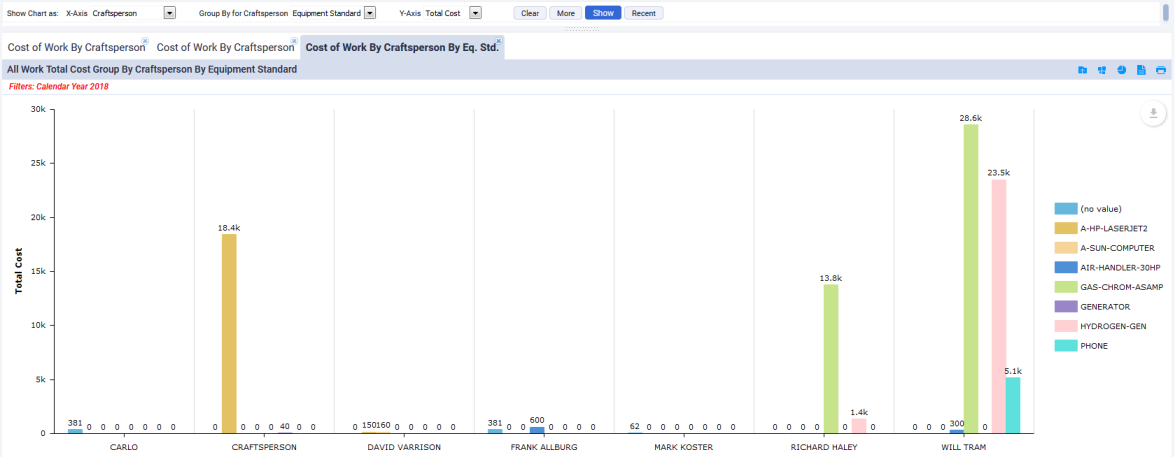Click the chart title All Work Total Cost Group
Image resolution: width=1175 pixels, height=458 pixels.
[x=151, y=69]
